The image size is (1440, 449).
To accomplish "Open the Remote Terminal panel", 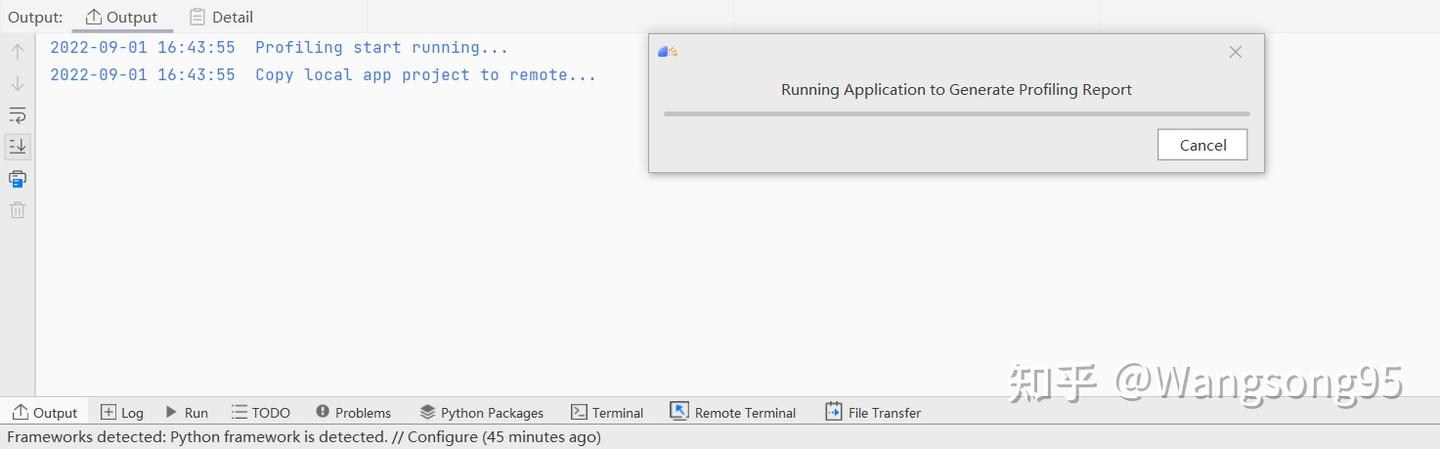I will click(733, 412).
